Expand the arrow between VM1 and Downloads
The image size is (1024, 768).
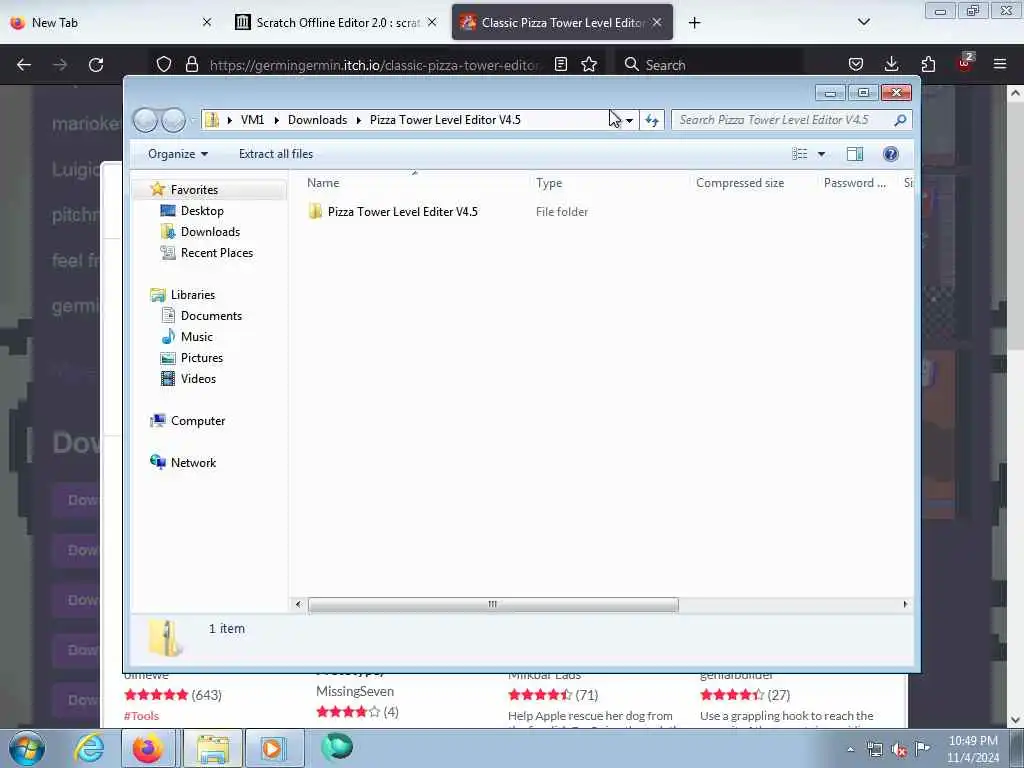pyautogui.click(x=276, y=120)
